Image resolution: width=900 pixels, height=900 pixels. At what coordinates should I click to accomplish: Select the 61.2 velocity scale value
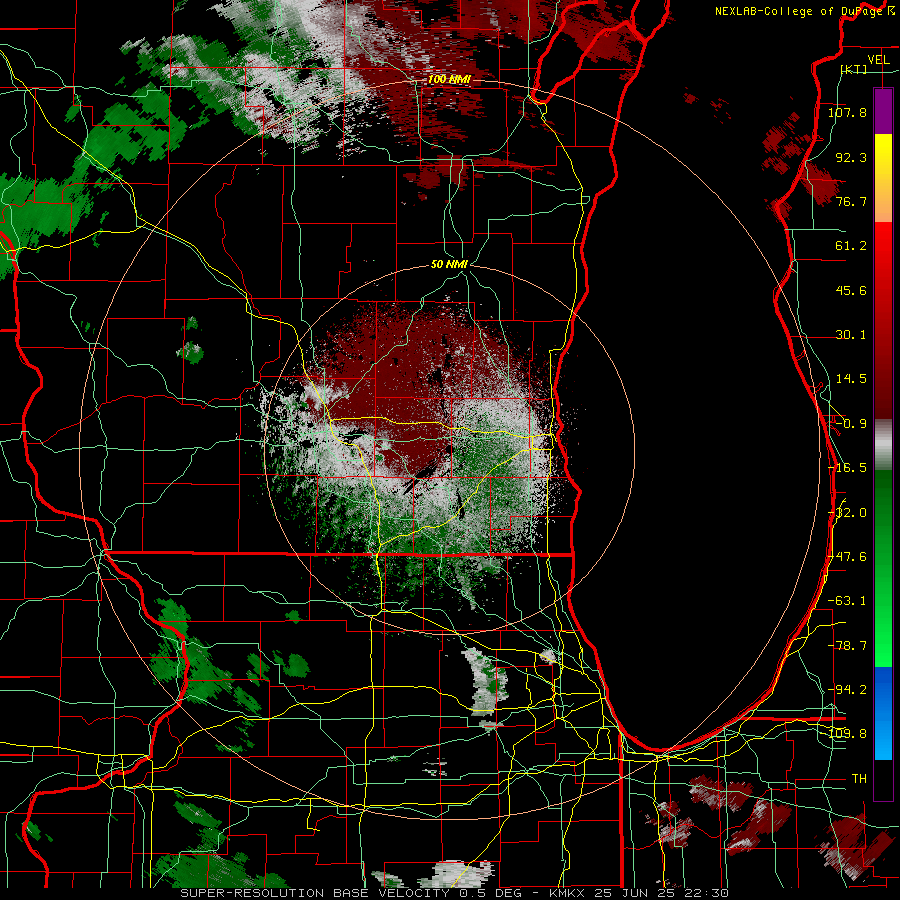851,246
